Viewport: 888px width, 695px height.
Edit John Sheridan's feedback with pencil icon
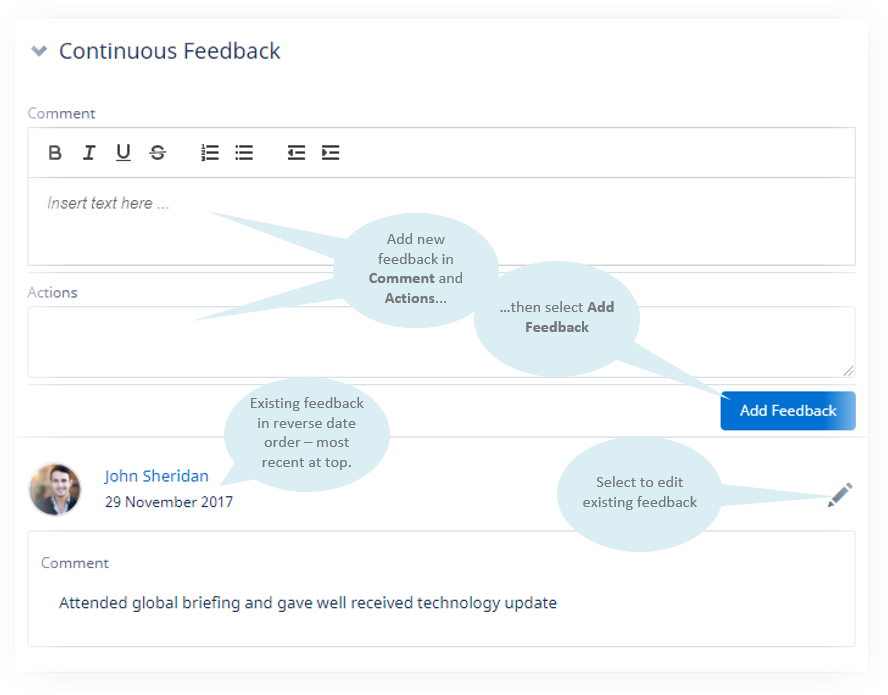tap(840, 495)
